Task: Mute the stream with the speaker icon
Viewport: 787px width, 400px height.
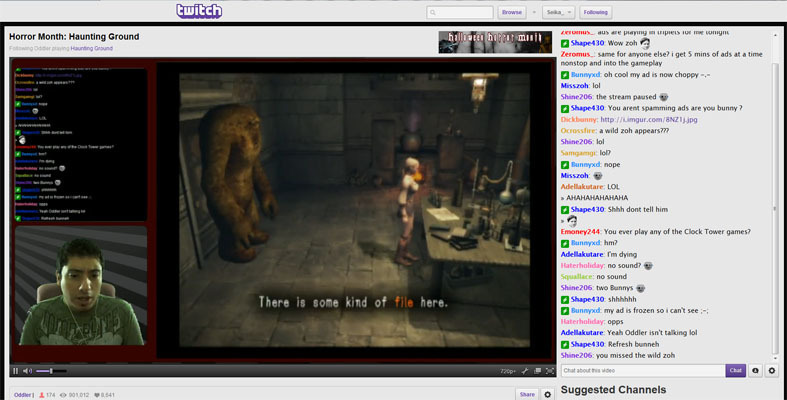Action: 28,371
